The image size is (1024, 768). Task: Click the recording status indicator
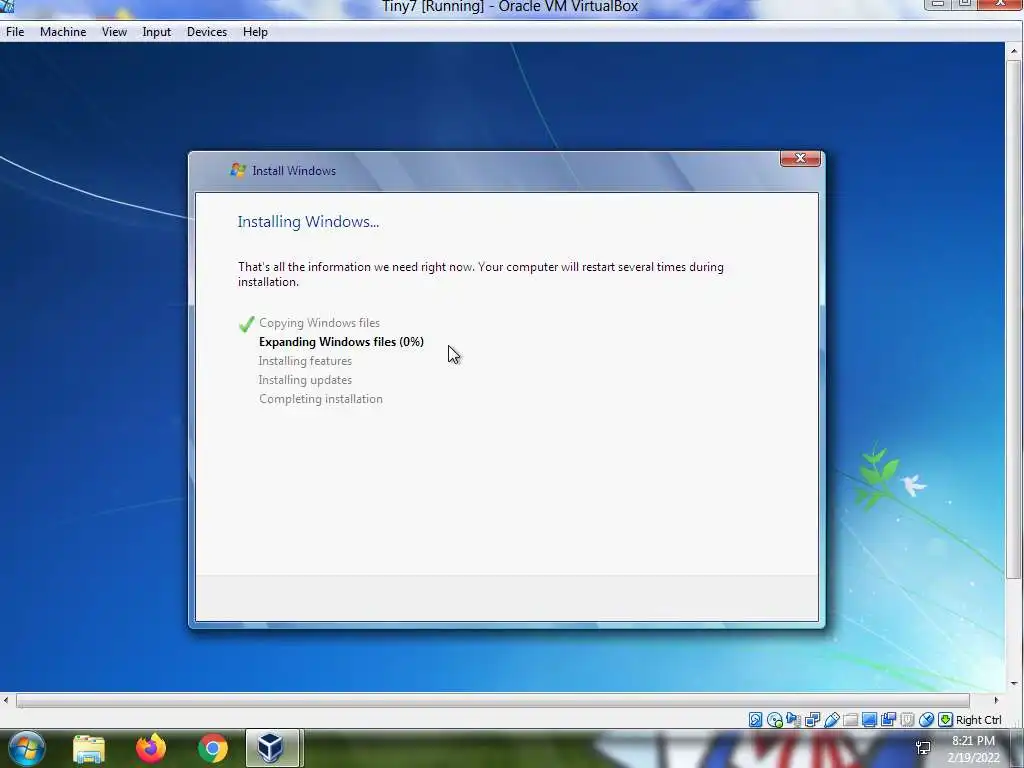(x=888, y=720)
